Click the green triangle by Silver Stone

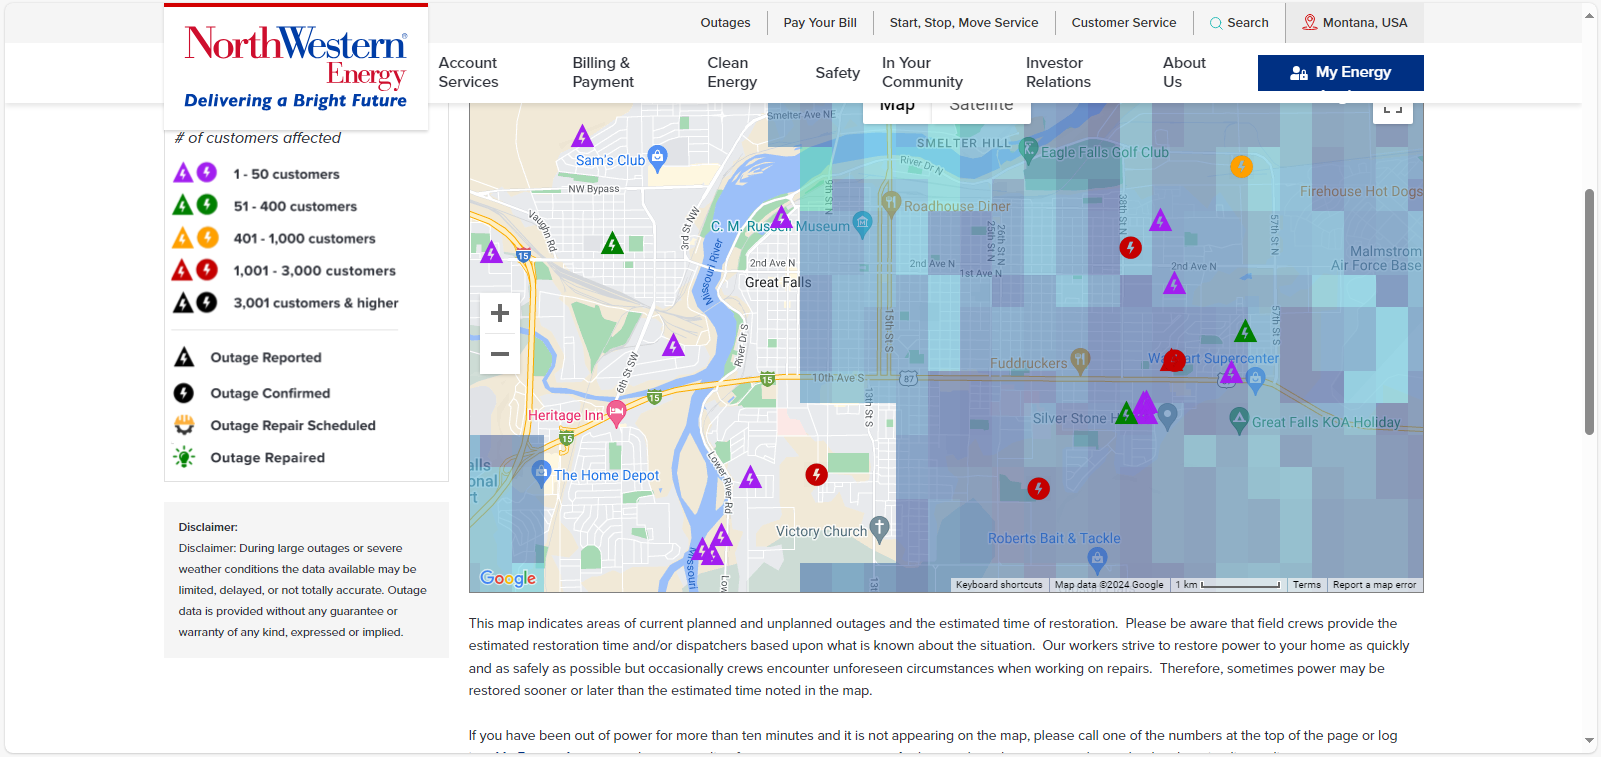1127,412
